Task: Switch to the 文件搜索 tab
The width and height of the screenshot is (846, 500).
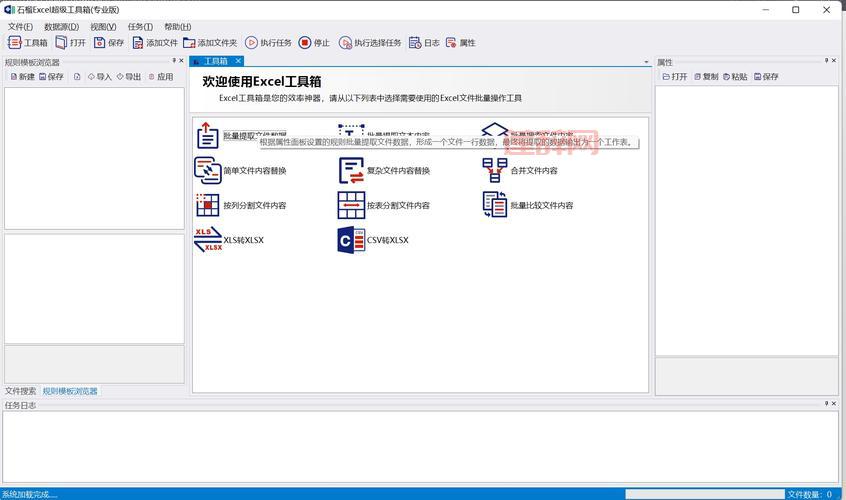Action: (x=20, y=391)
